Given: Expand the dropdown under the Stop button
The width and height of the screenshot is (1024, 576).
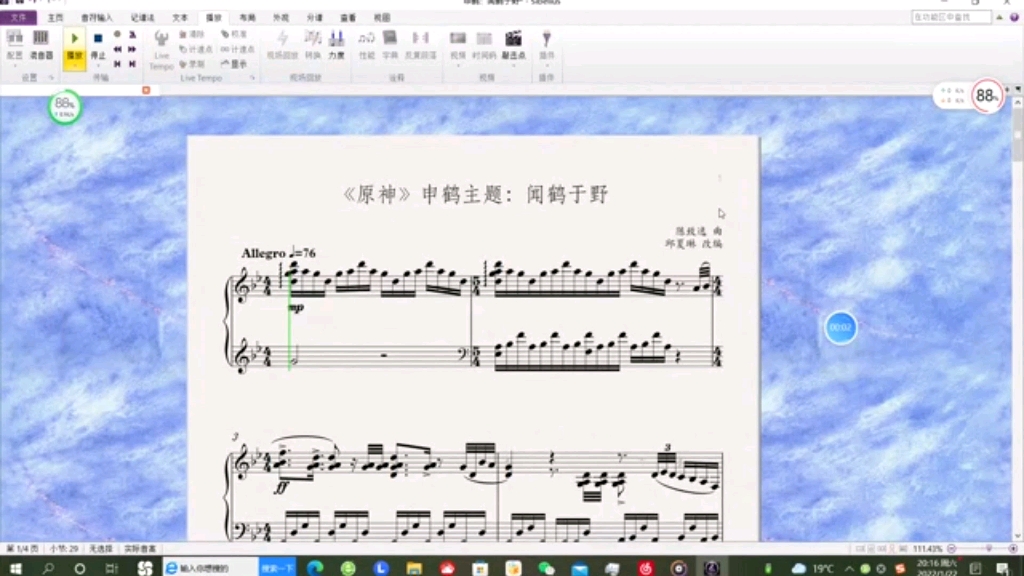Looking at the screenshot, I should [98, 65].
